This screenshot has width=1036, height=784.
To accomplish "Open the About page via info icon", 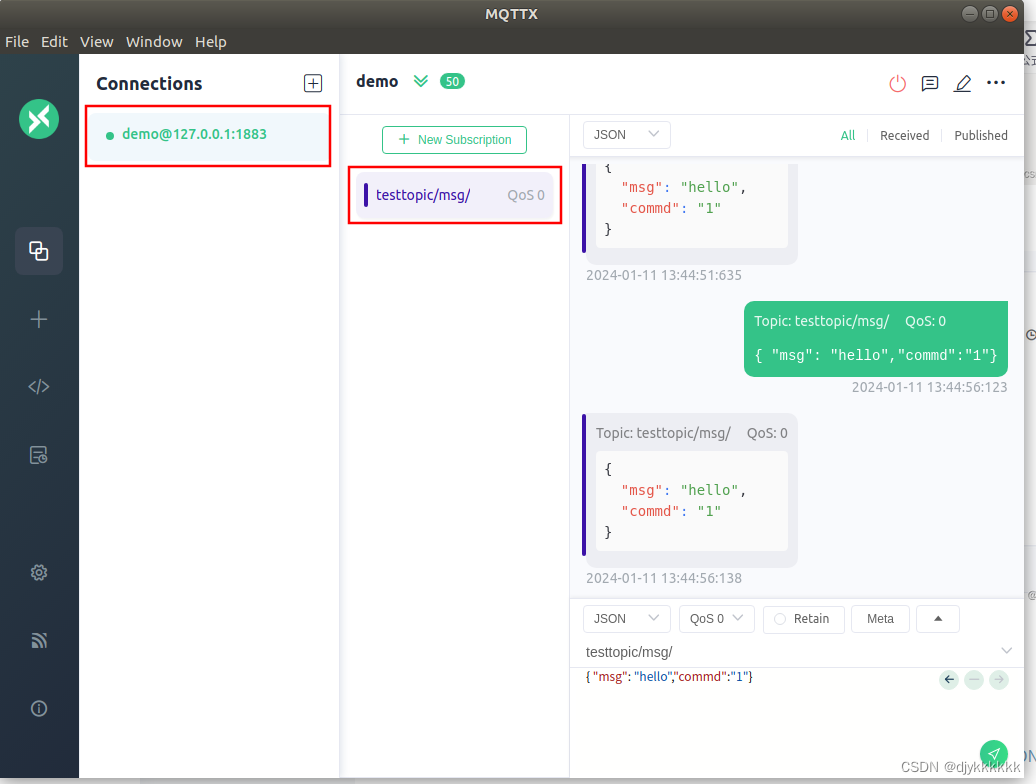I will (x=39, y=708).
